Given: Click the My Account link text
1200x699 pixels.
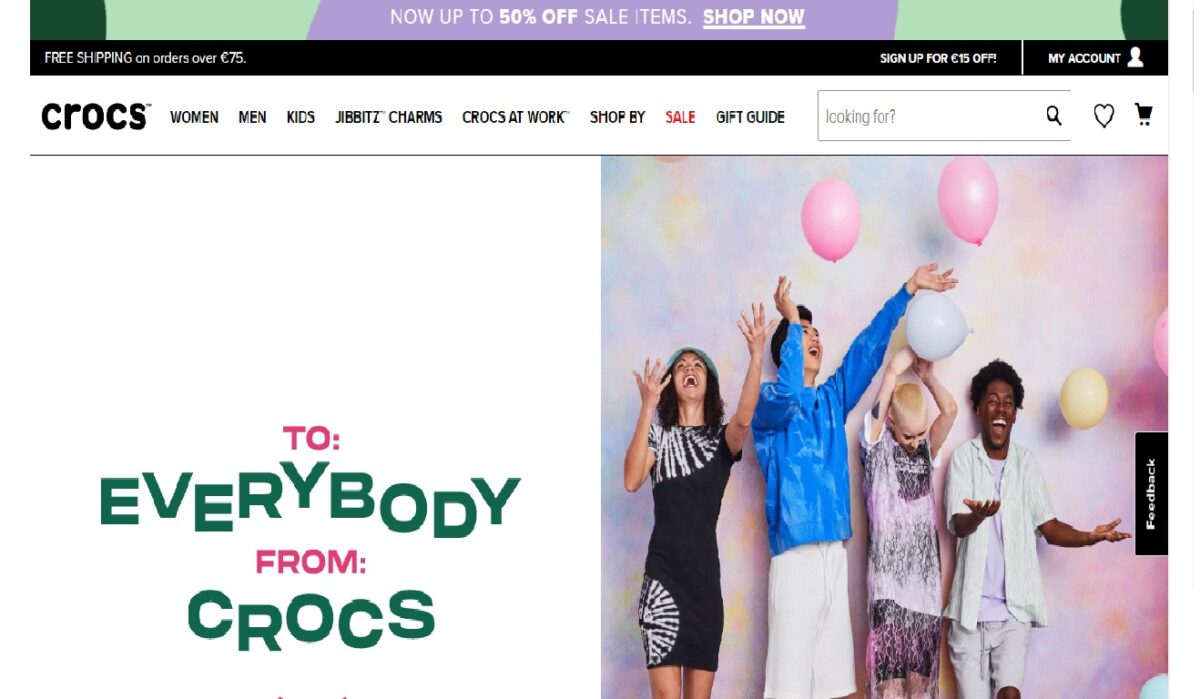Looking at the screenshot, I should 1084,58.
